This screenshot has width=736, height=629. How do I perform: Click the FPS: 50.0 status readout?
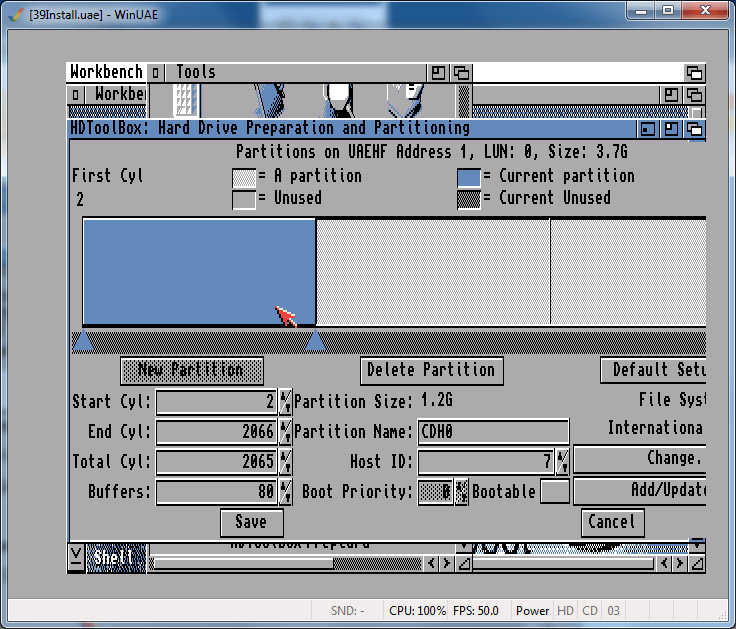tap(475, 611)
